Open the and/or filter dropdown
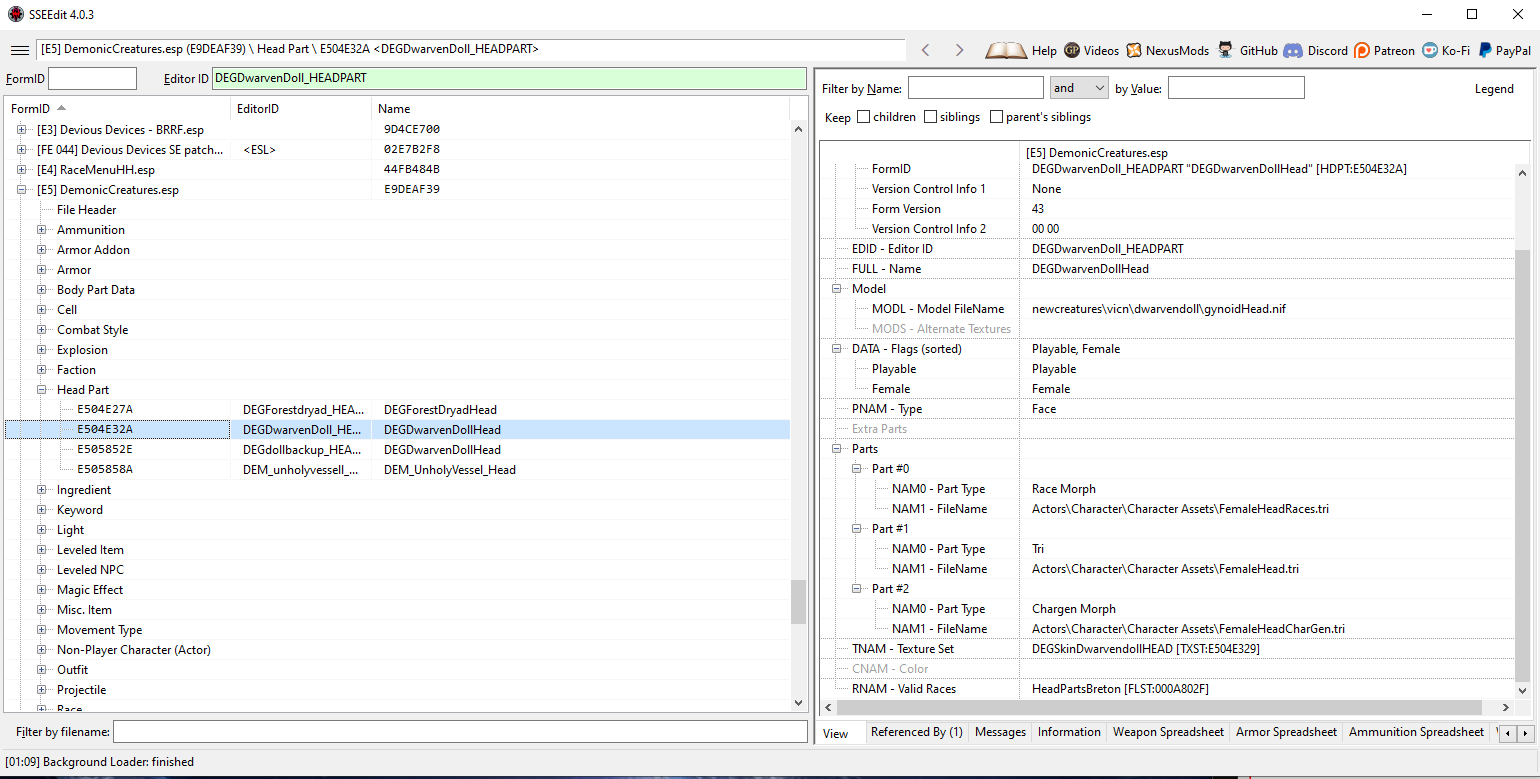The height and width of the screenshot is (779, 1540). [x=1079, y=88]
